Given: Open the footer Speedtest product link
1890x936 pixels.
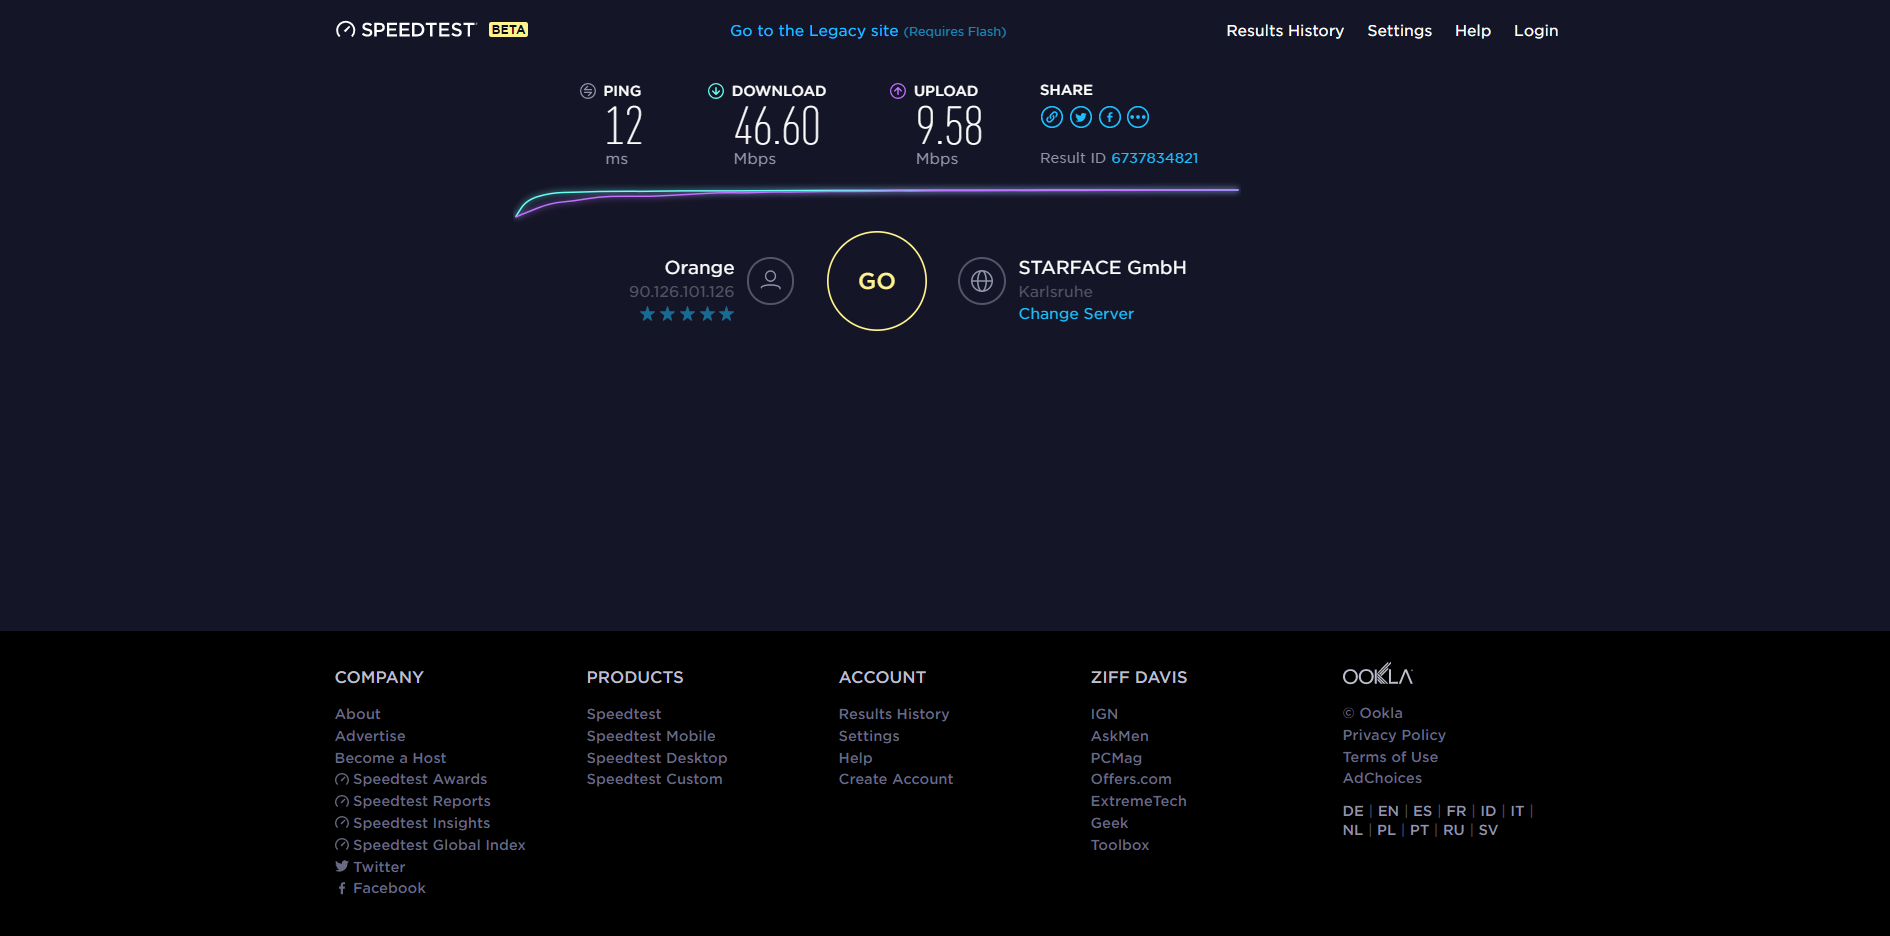Looking at the screenshot, I should (624, 714).
